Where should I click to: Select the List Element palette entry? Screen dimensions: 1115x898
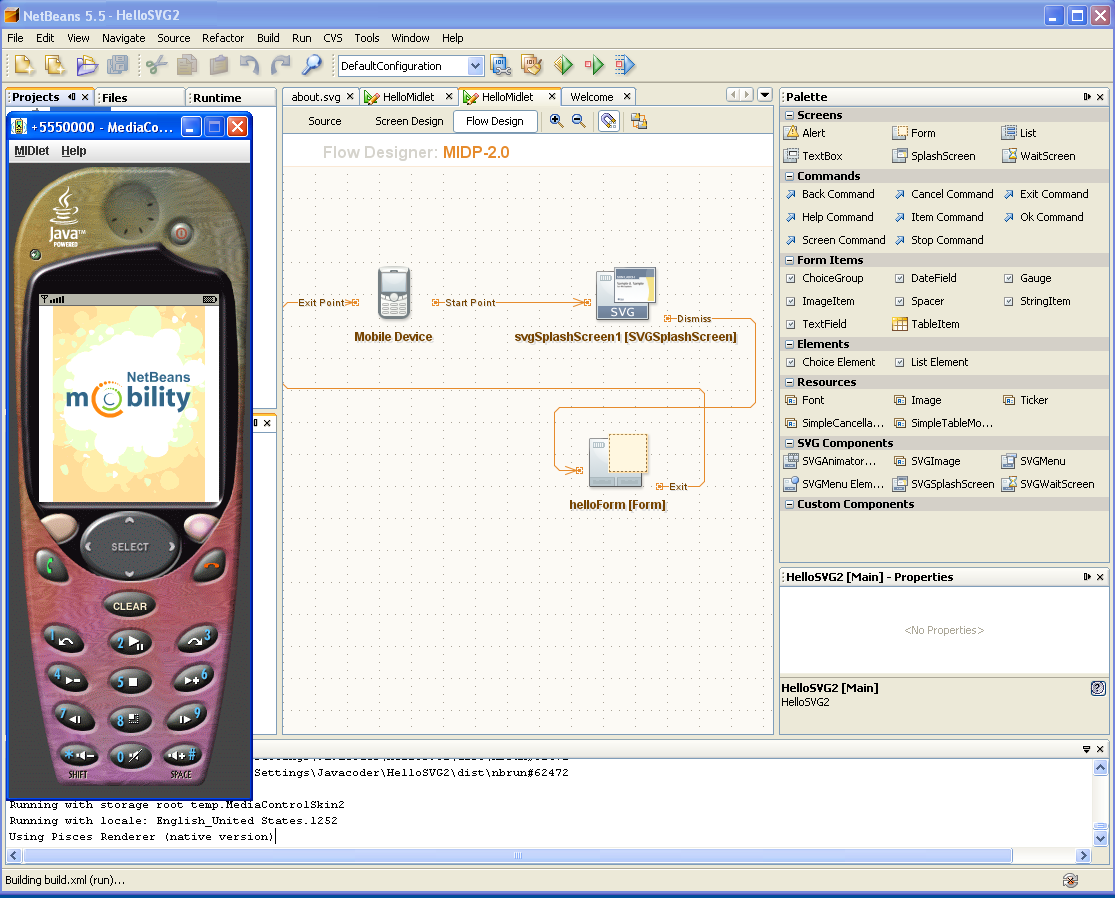coord(932,363)
